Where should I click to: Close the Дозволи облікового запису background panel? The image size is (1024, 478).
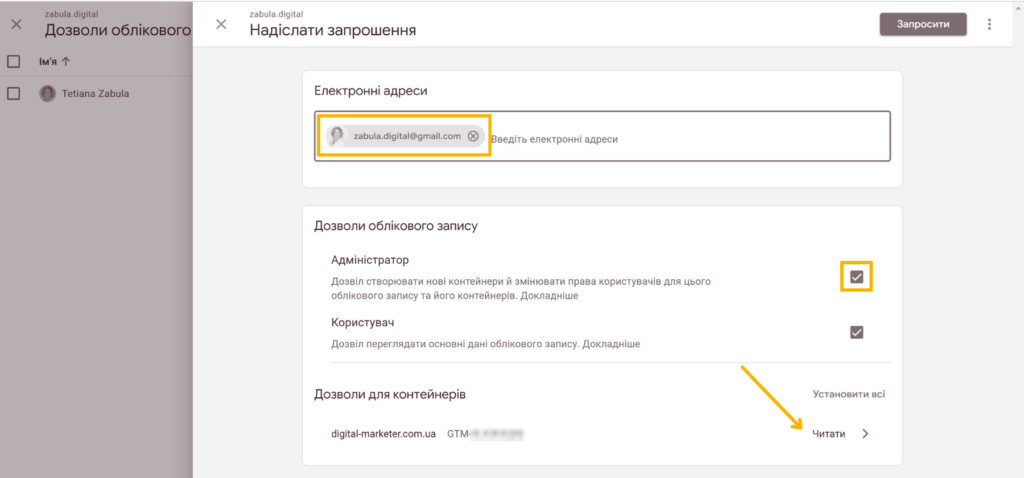[x=16, y=24]
